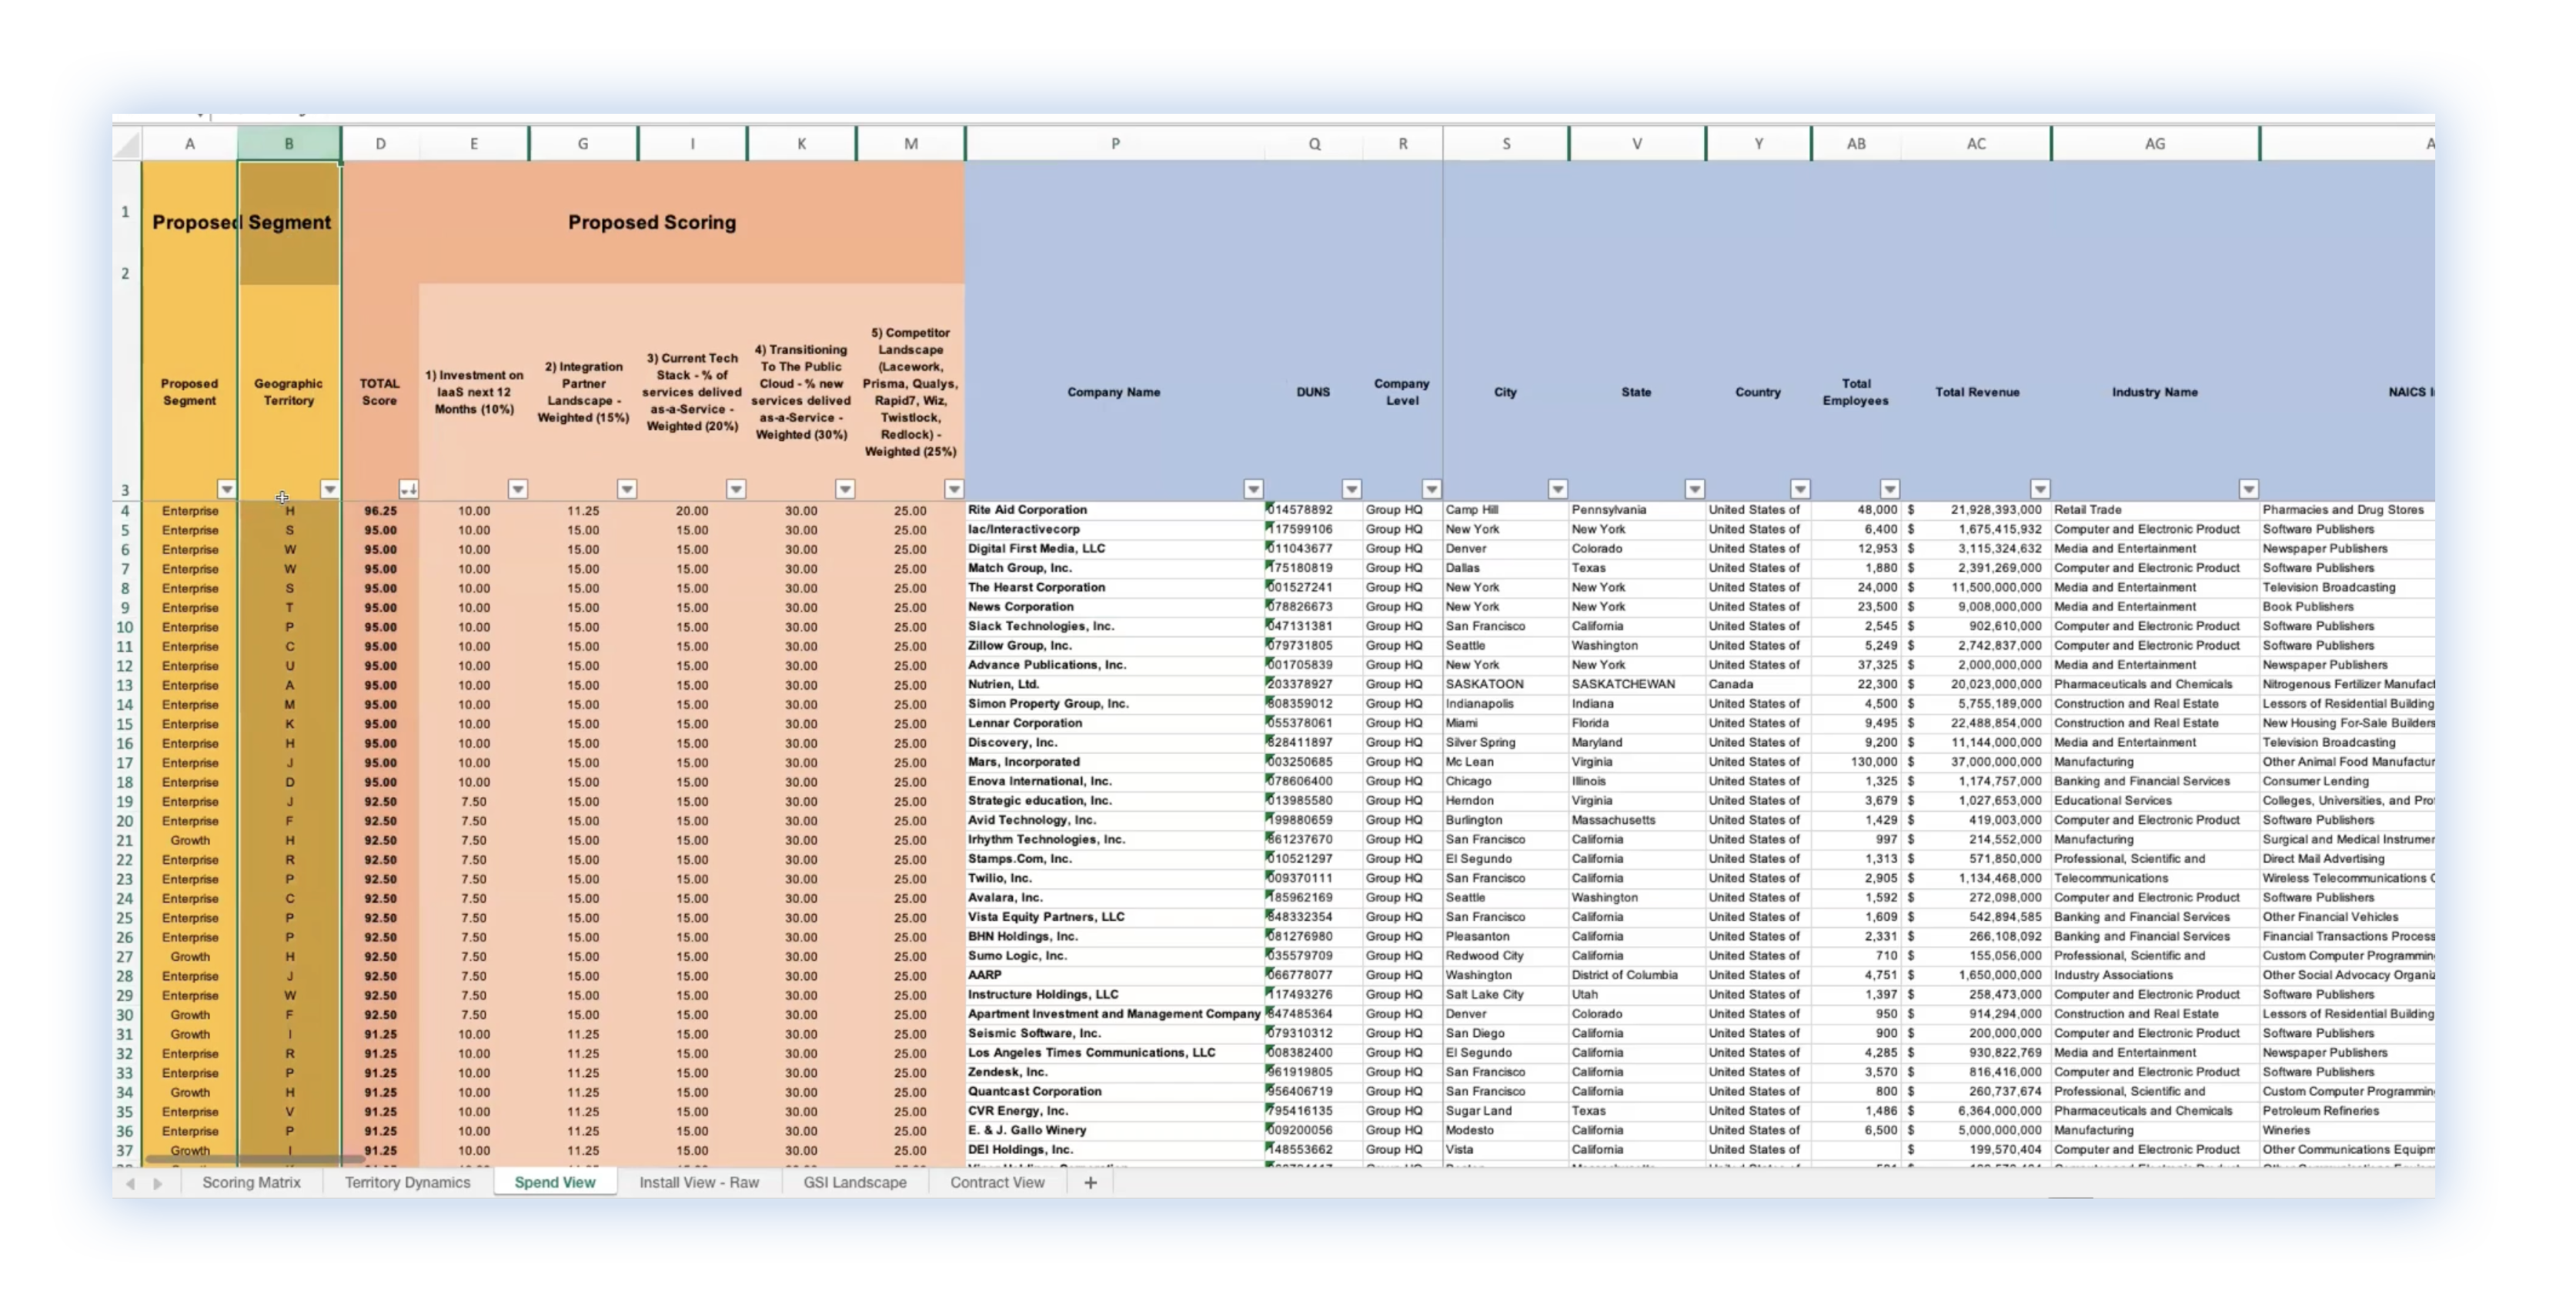
Task: Click the Rite Aid Corporation cell
Action: coord(1027,510)
